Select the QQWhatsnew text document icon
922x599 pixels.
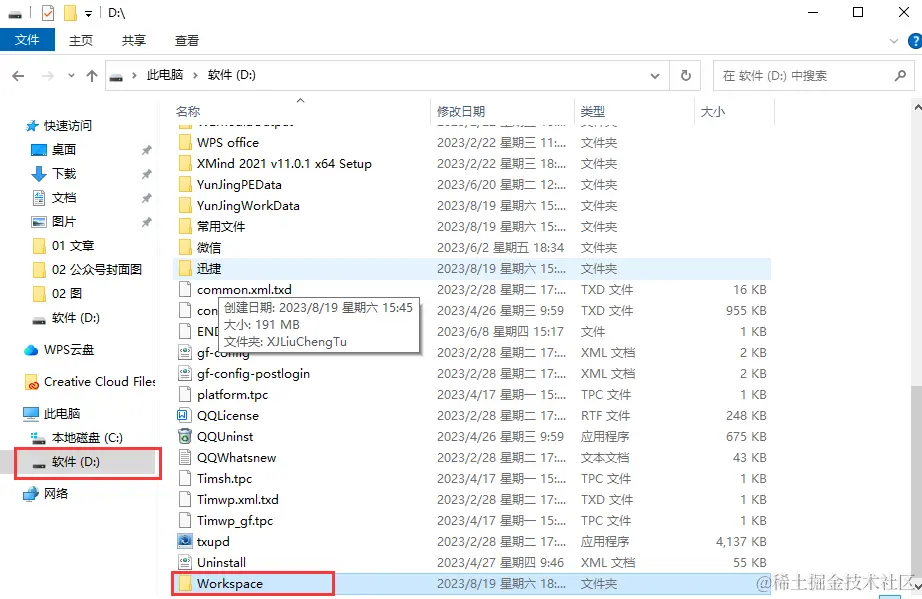click(x=185, y=458)
